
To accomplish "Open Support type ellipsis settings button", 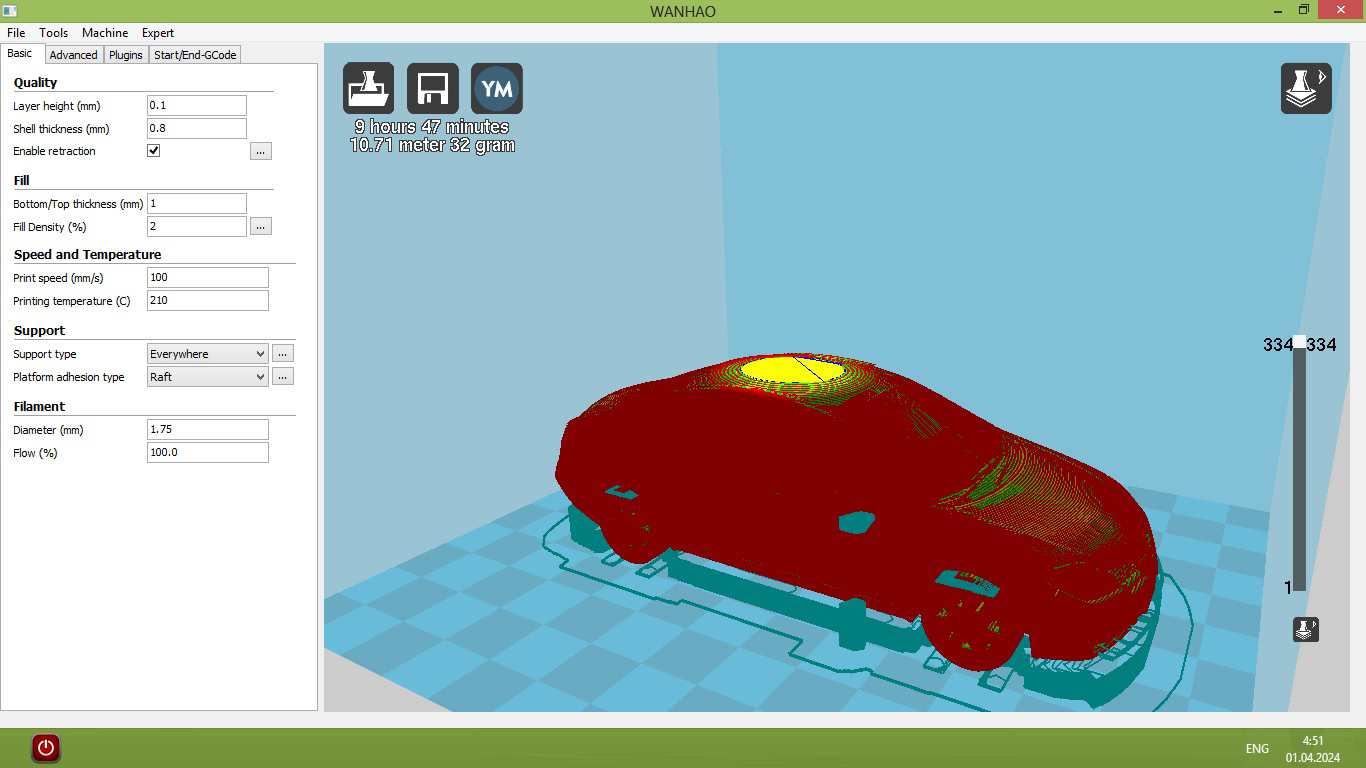I will (283, 354).
